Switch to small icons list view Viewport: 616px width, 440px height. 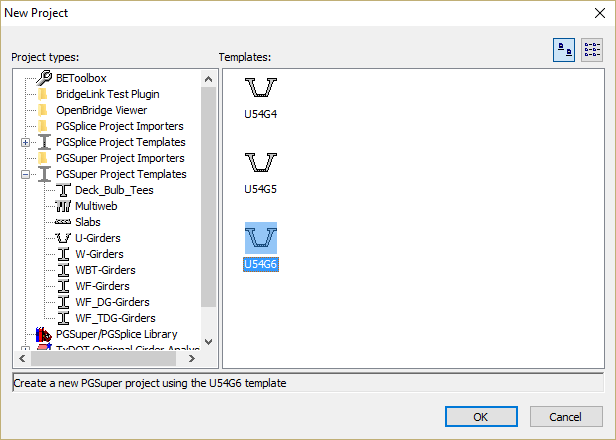(591, 51)
